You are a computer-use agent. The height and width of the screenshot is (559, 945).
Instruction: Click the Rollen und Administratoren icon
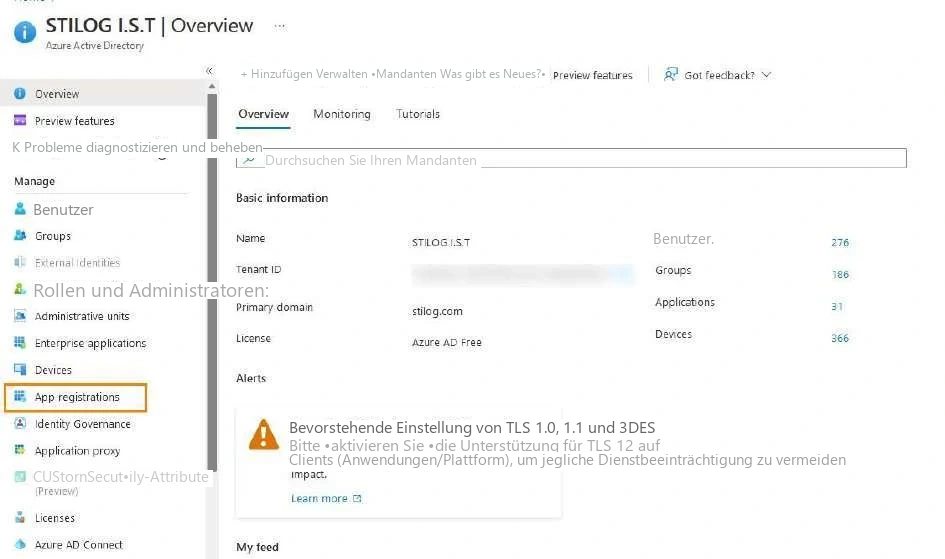click(x=20, y=289)
